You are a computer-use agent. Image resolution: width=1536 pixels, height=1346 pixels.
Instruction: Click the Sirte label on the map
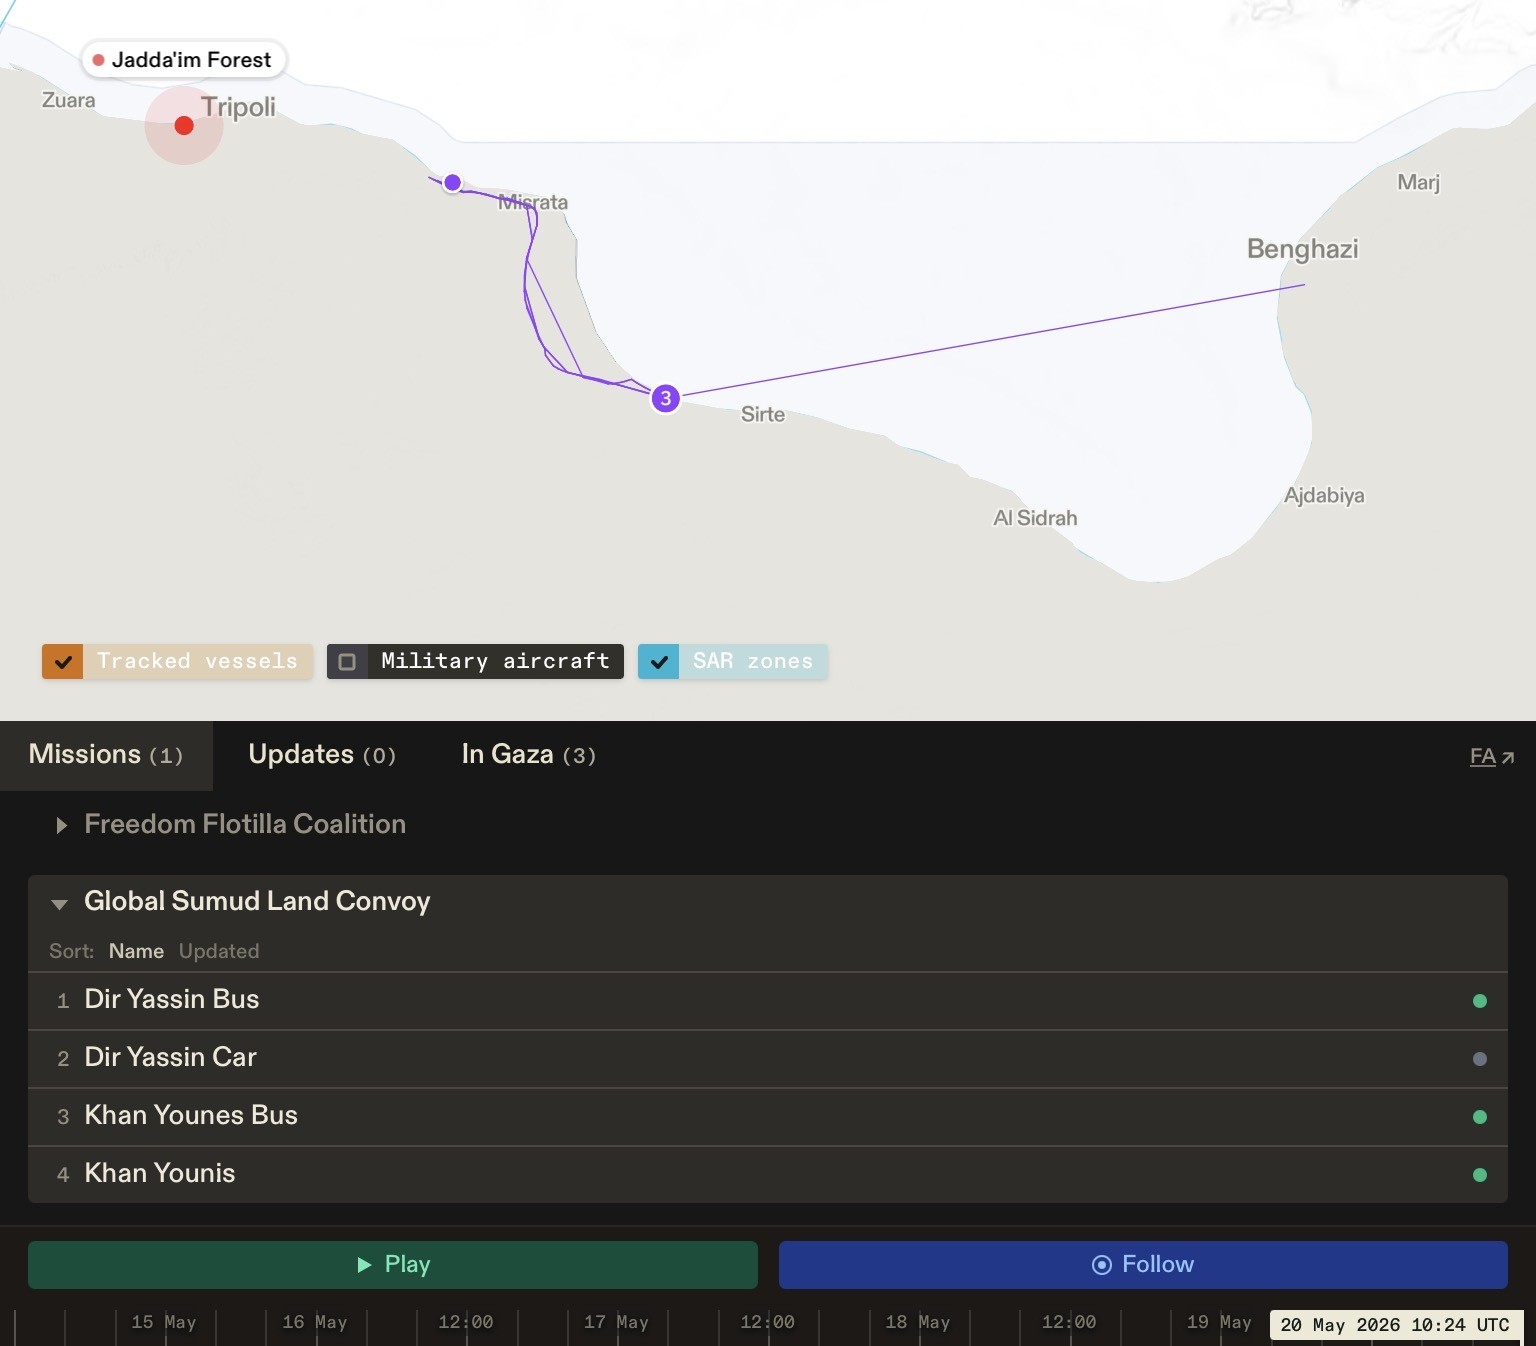(763, 414)
